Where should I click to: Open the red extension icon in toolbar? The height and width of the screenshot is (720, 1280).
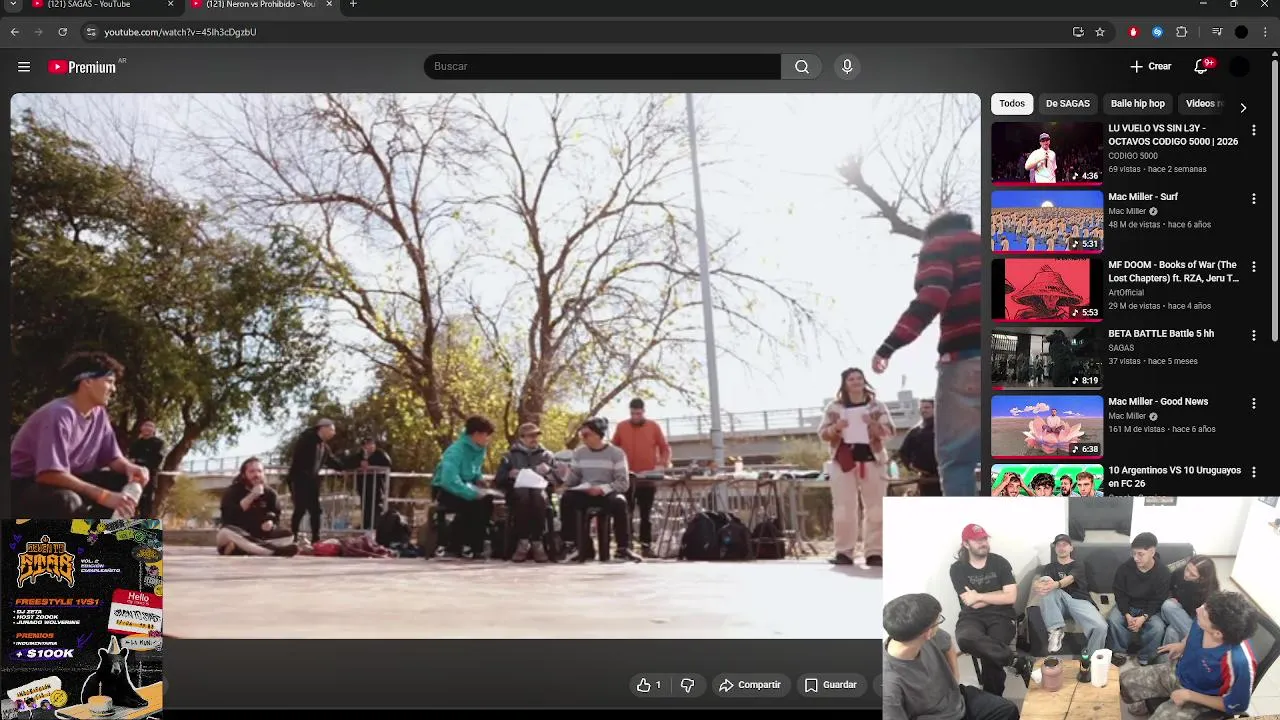tap(1133, 32)
